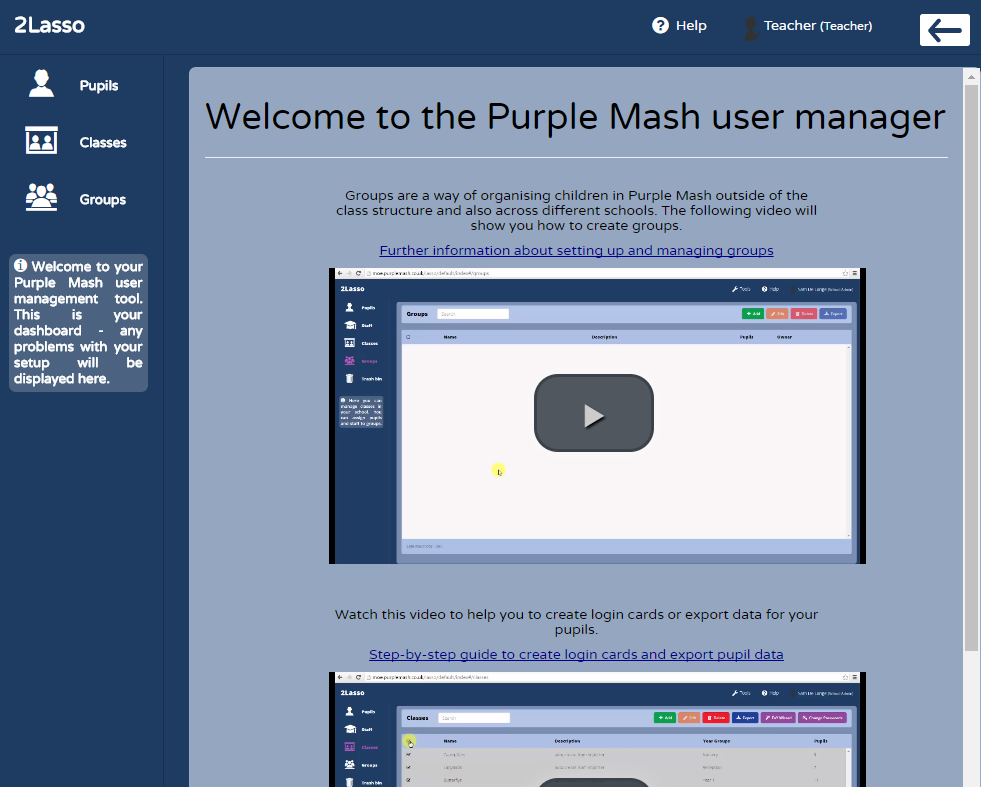
Task: Click 'Welcome to the Purple Mash user manager' heading
Action: tap(575, 116)
